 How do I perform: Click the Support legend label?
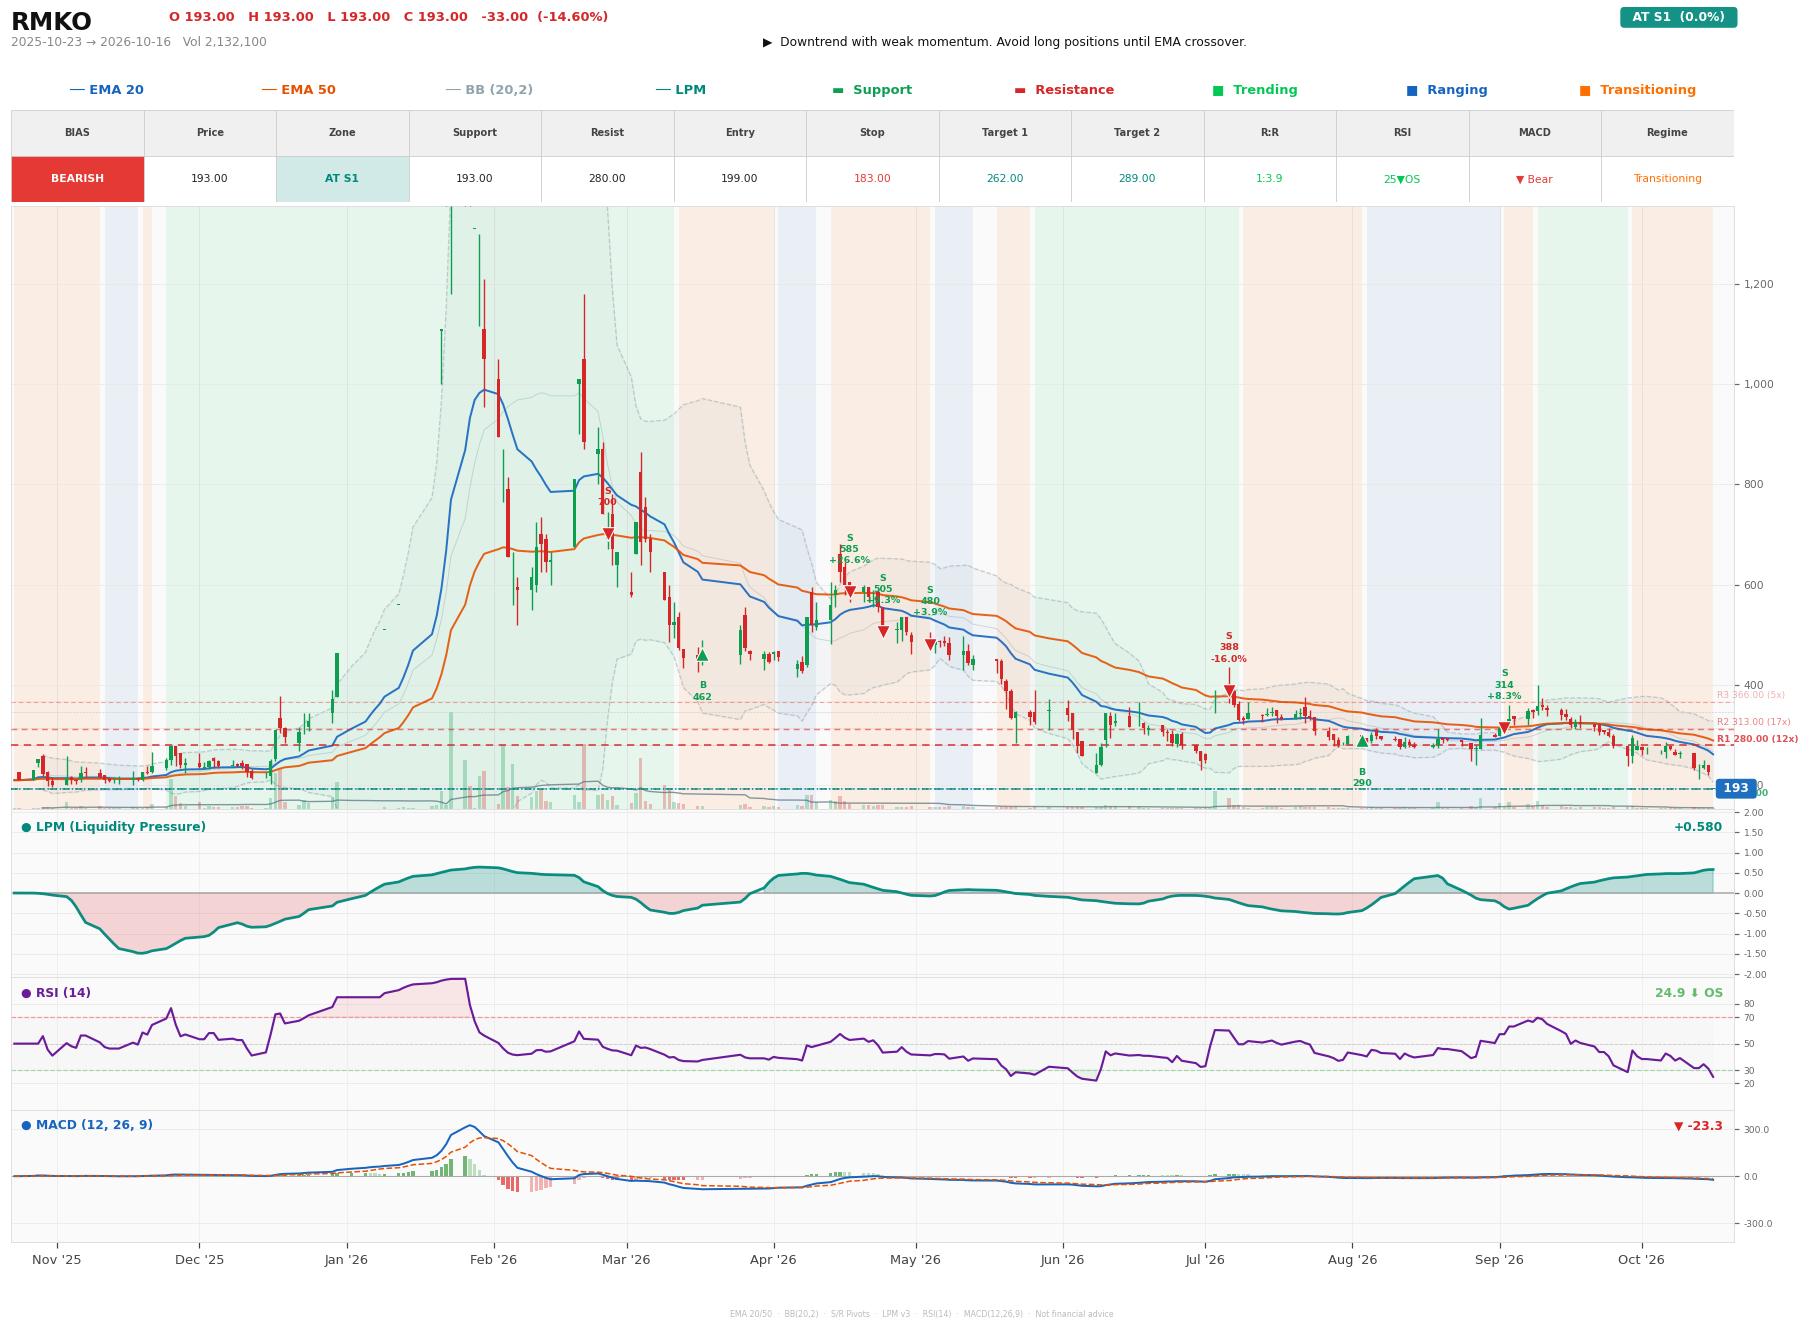click(x=872, y=90)
